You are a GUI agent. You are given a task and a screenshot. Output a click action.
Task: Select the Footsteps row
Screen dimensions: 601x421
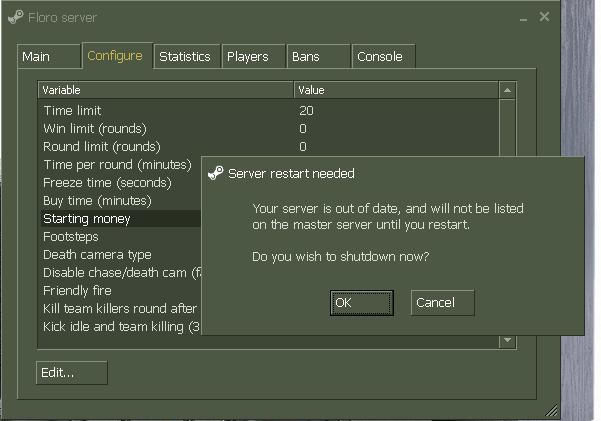pyautogui.click(x=120, y=237)
